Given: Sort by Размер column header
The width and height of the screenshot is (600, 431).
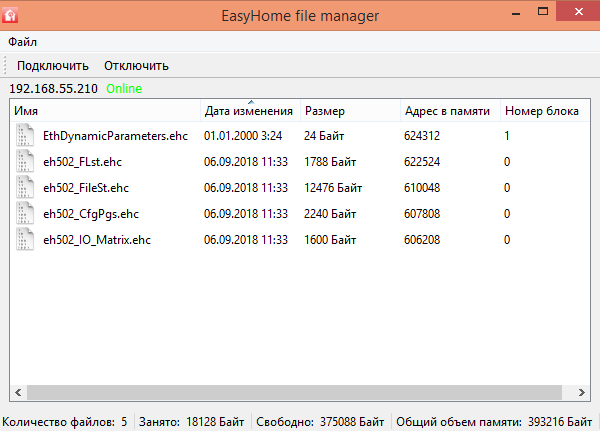Looking at the screenshot, I should [x=349, y=111].
